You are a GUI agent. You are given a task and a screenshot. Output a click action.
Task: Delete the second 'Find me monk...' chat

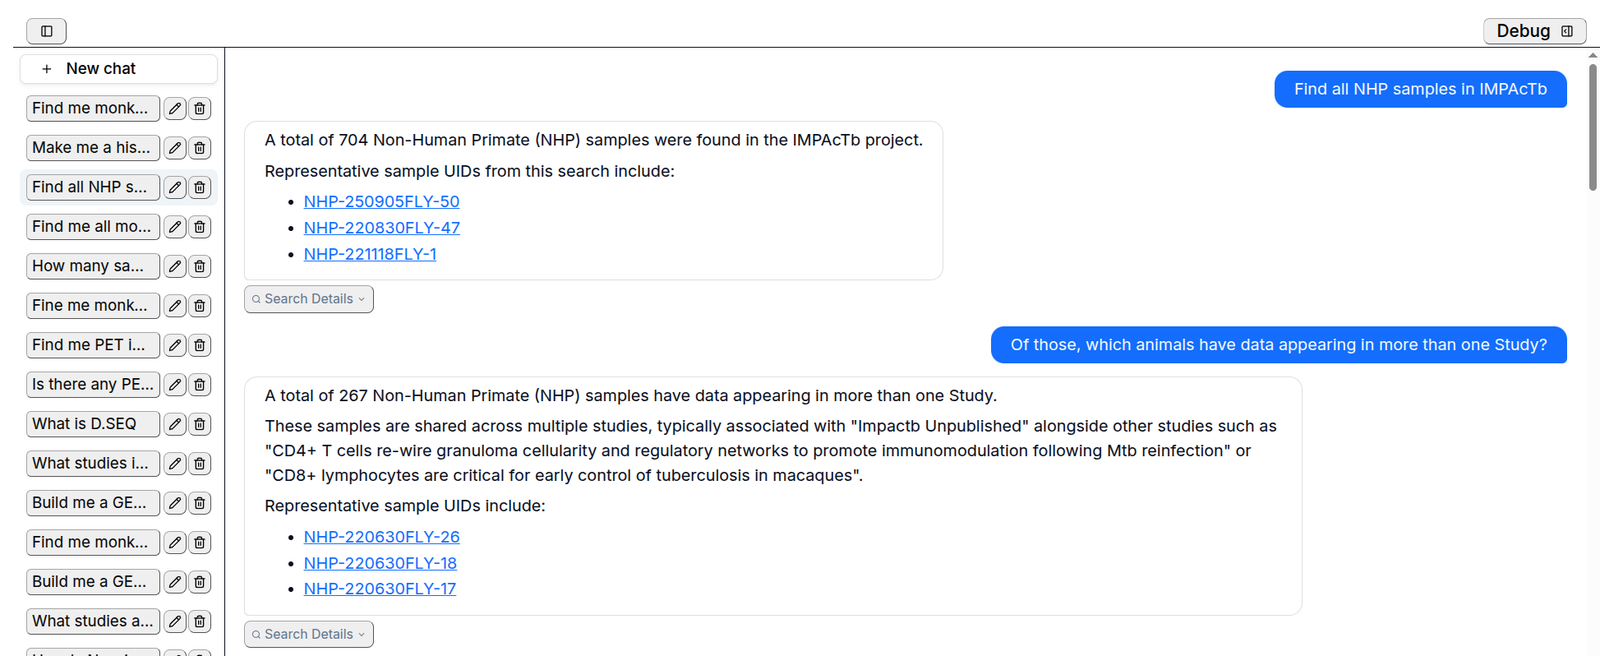200,543
